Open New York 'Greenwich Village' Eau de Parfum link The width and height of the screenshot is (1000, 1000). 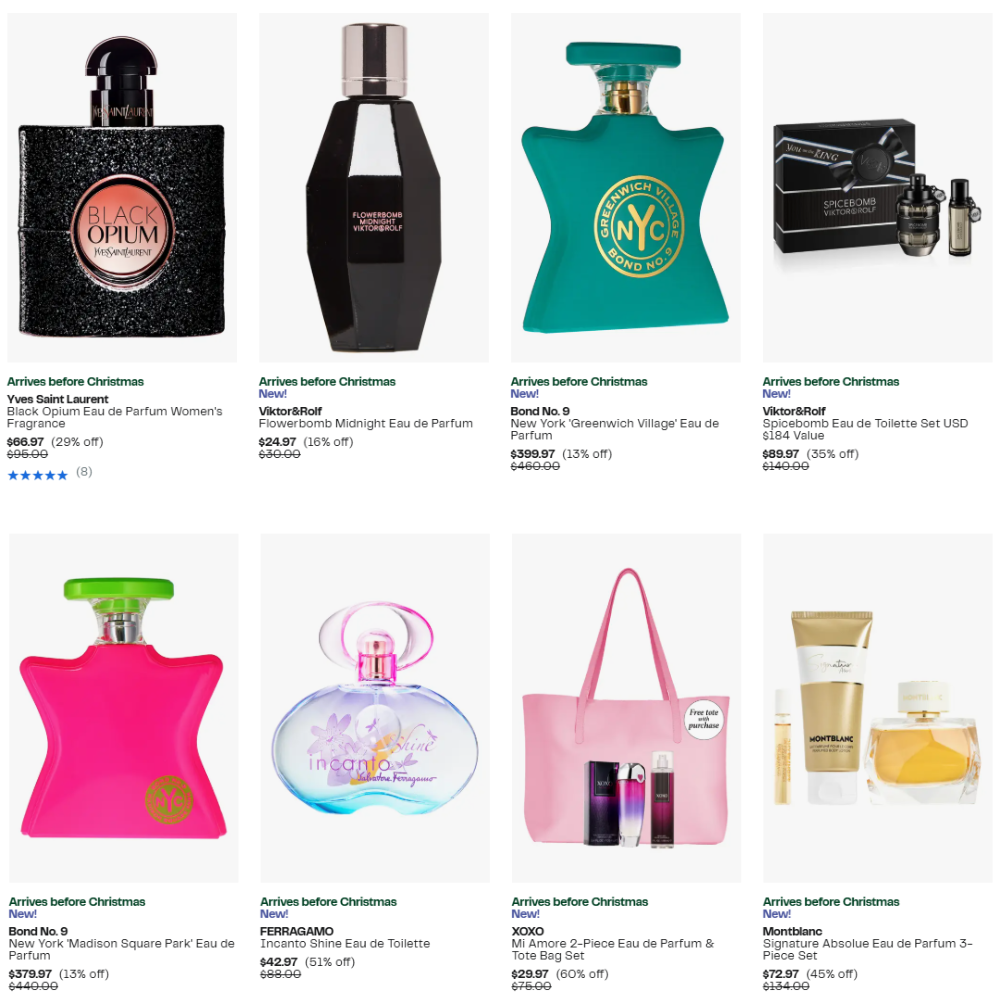pyautogui.click(x=614, y=429)
